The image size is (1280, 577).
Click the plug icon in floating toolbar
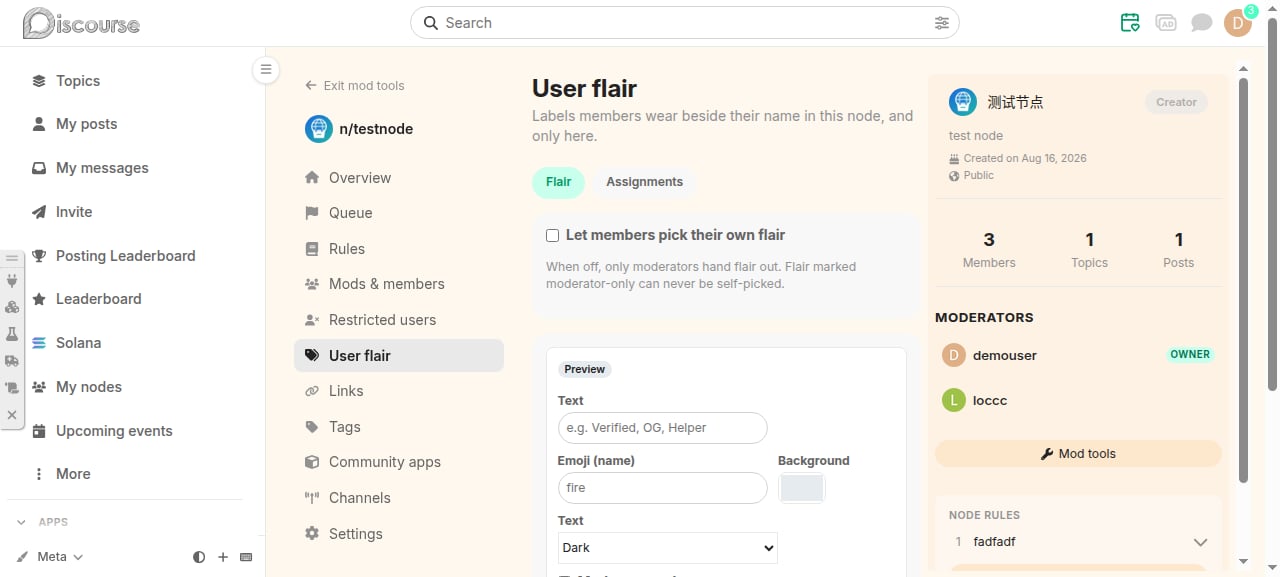pyautogui.click(x=12, y=281)
